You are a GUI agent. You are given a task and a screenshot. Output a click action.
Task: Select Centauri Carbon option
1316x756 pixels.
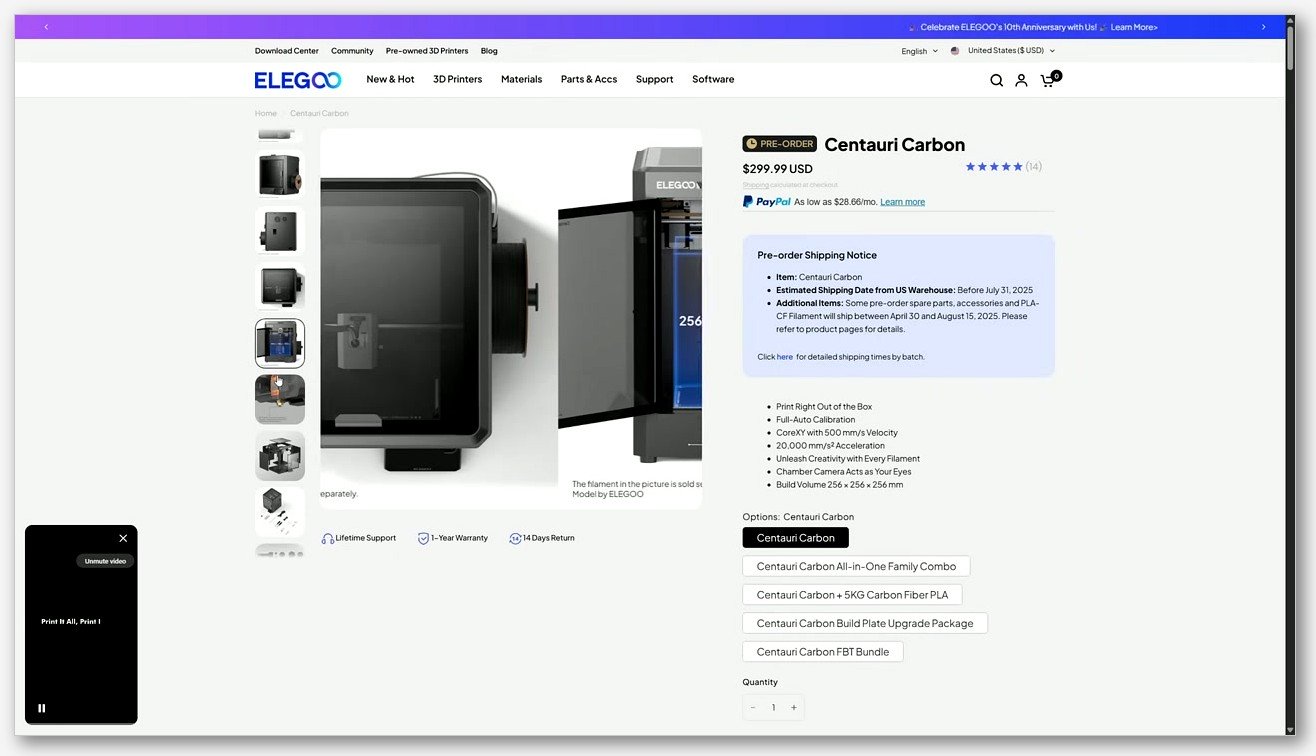[x=796, y=538]
